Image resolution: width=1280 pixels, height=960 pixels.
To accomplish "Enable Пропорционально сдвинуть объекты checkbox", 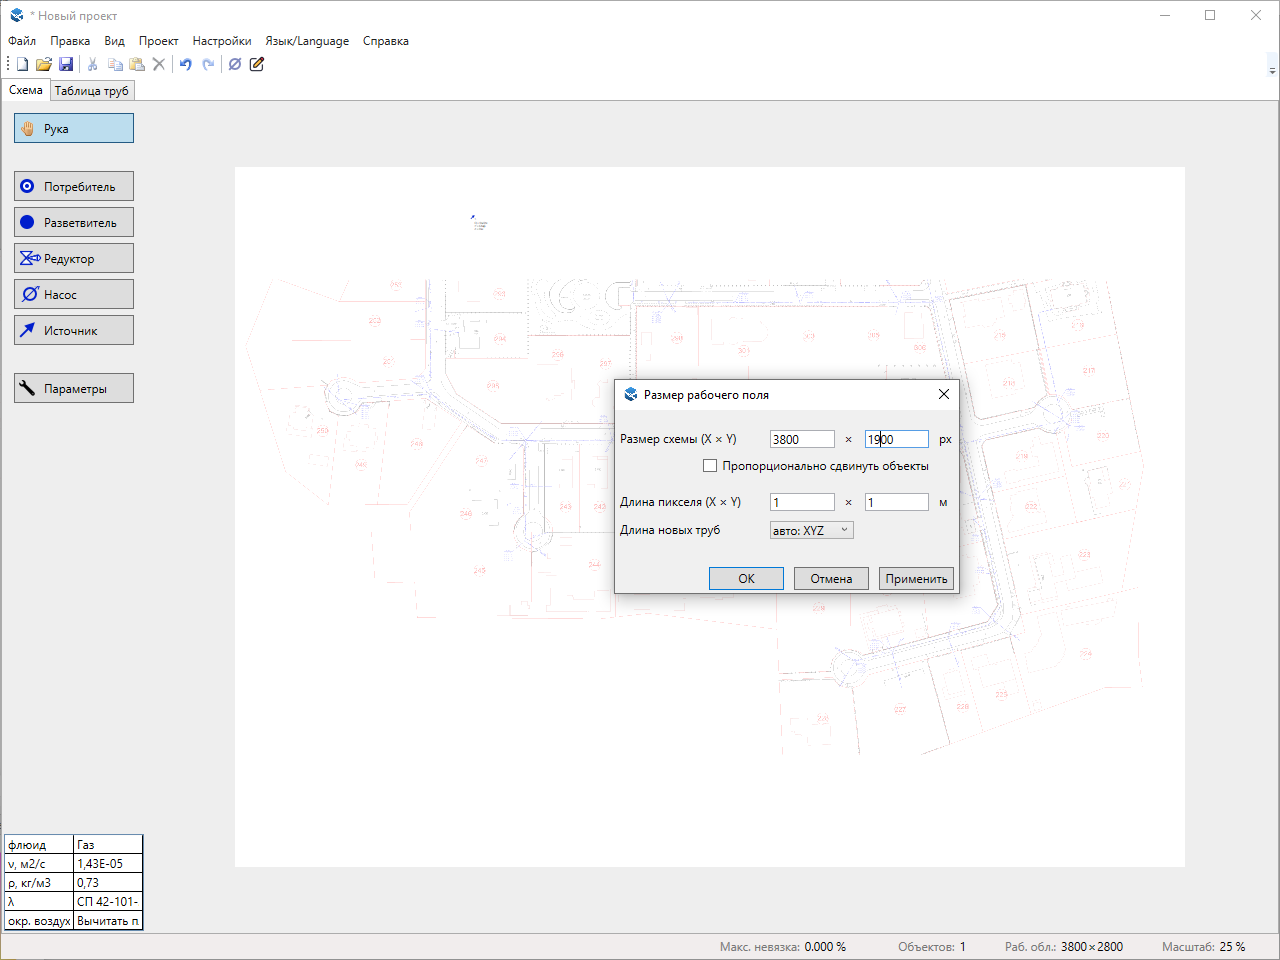I will coord(710,466).
